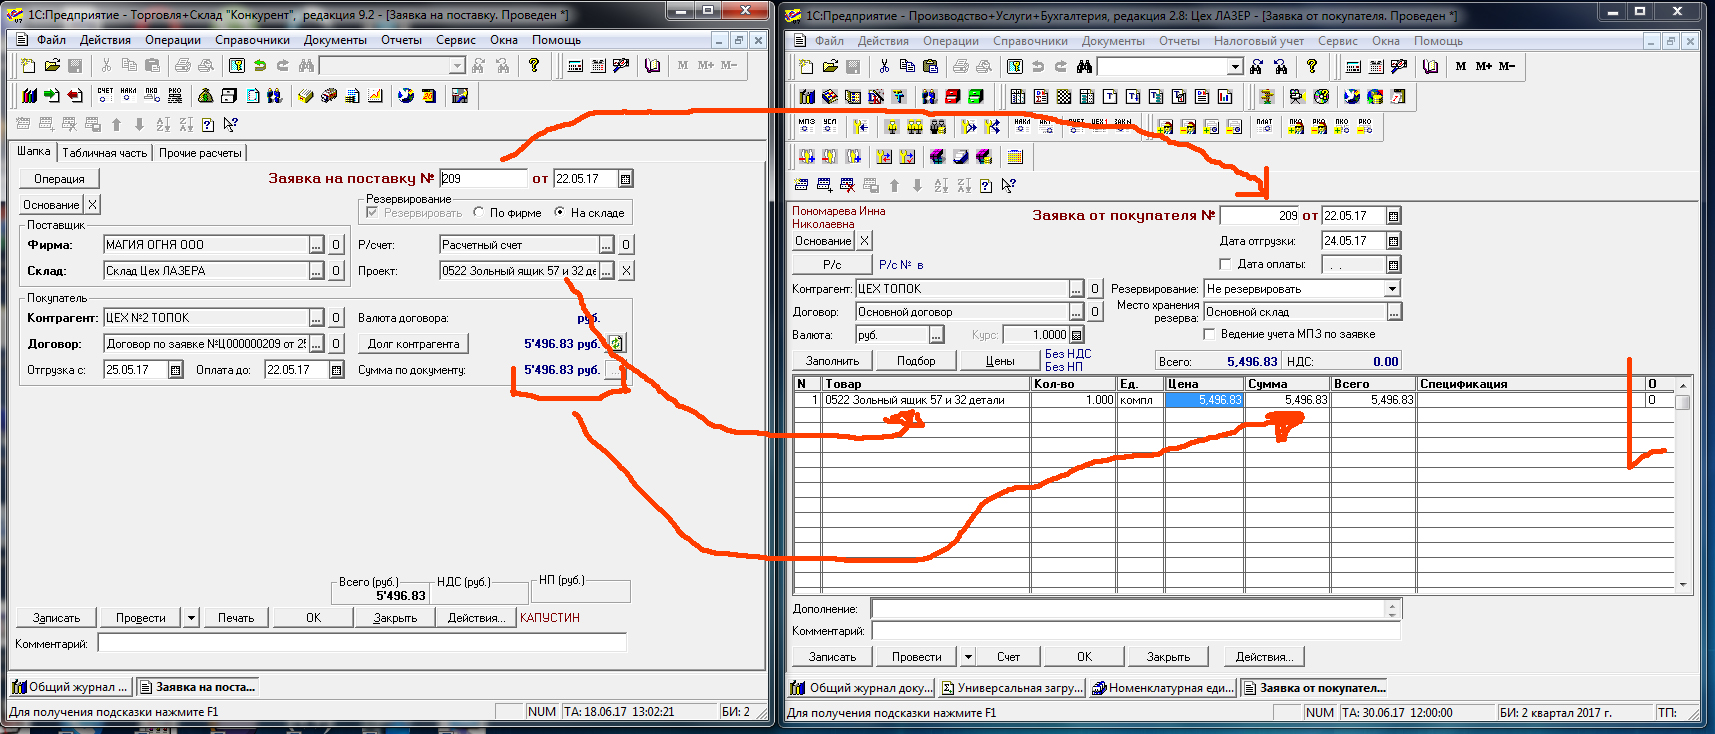Expand the 'Резервирование' dropdown in right window
Viewport: 1715px width, 734px height.
coord(1391,289)
